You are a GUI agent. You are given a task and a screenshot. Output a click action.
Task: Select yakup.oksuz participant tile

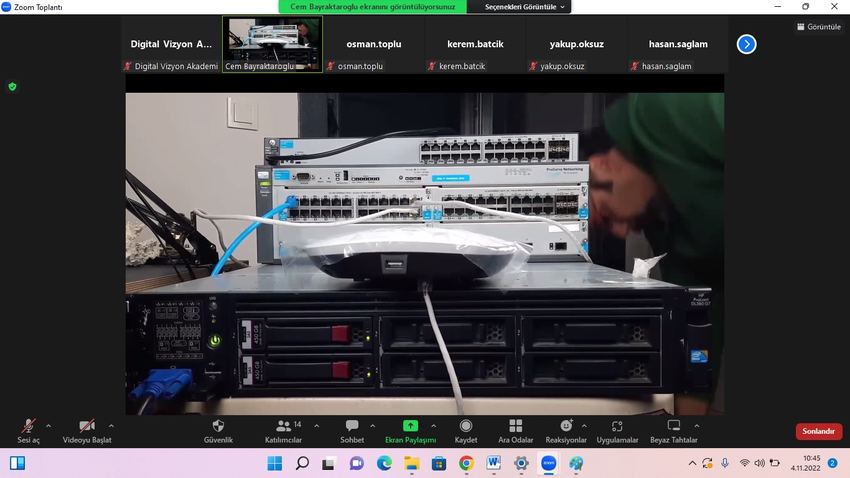tap(577, 44)
